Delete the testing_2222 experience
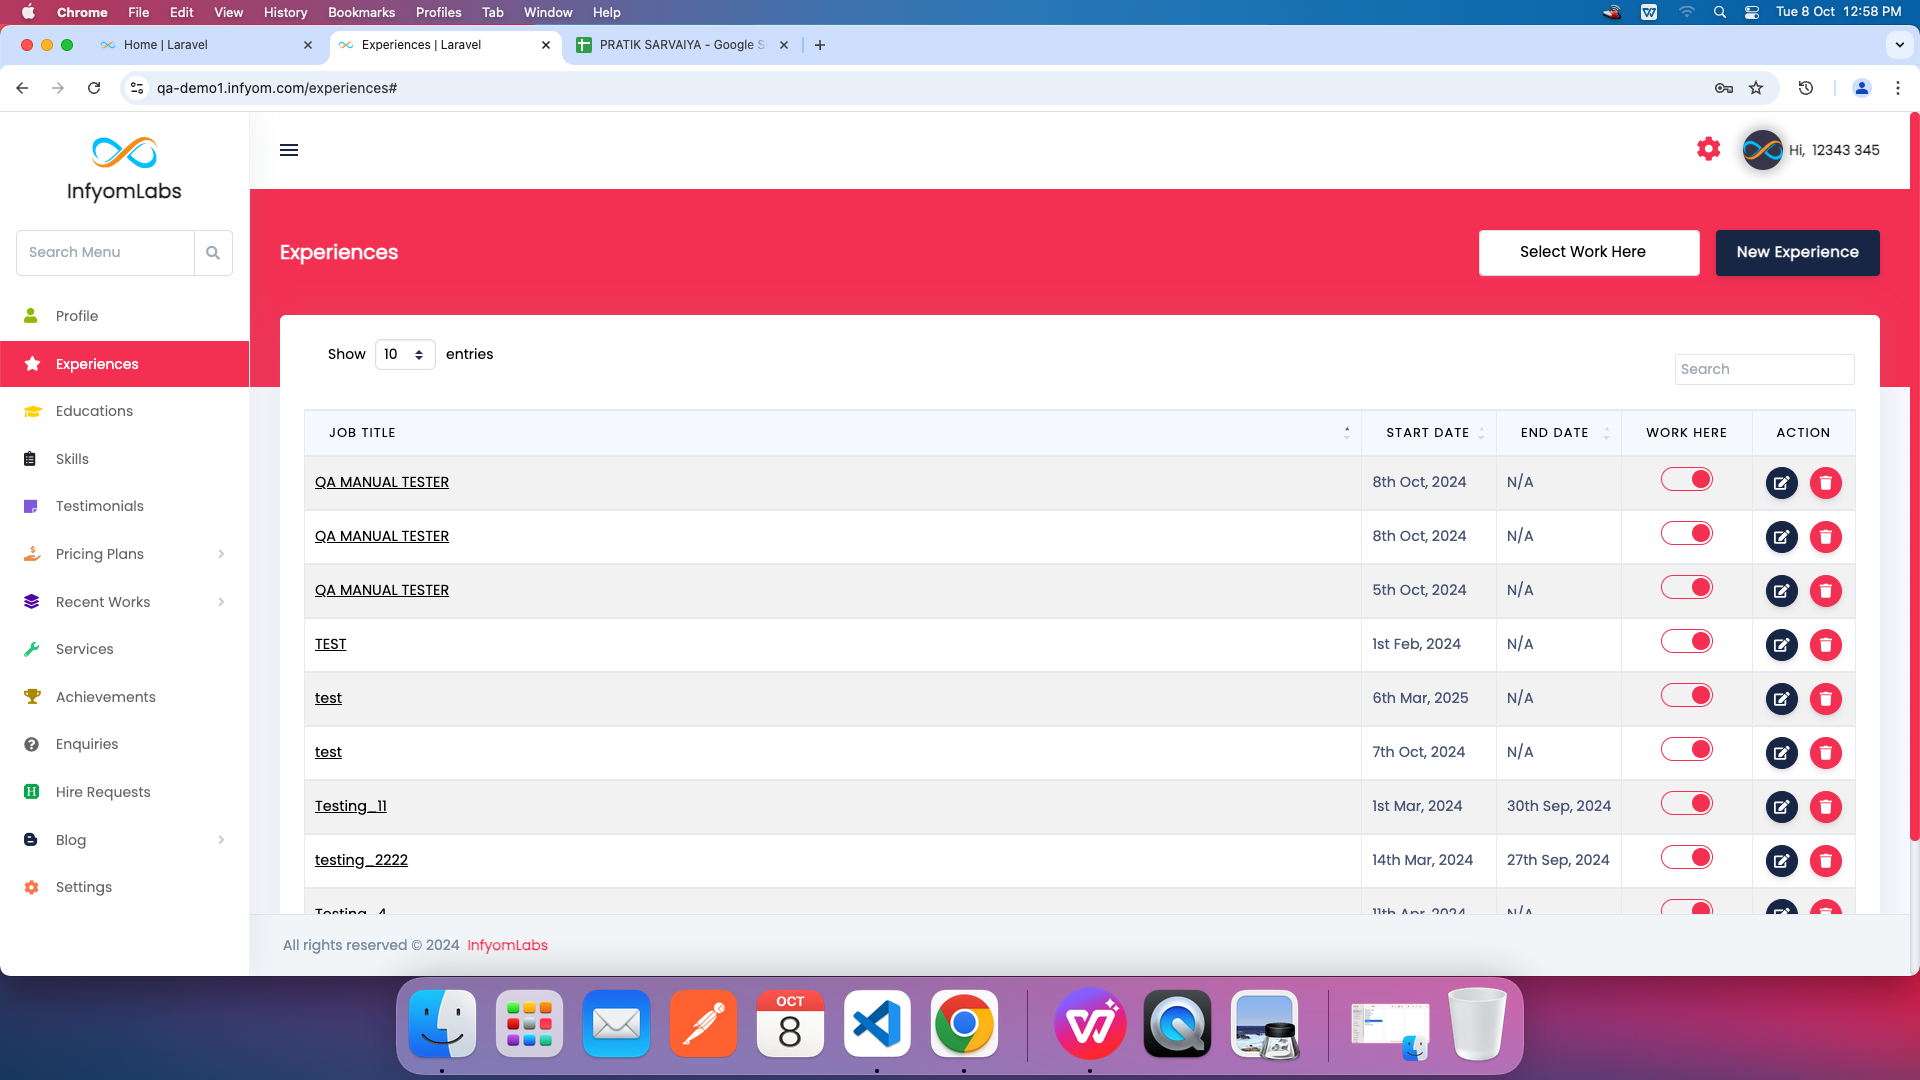Image resolution: width=1920 pixels, height=1080 pixels. (x=1825, y=861)
